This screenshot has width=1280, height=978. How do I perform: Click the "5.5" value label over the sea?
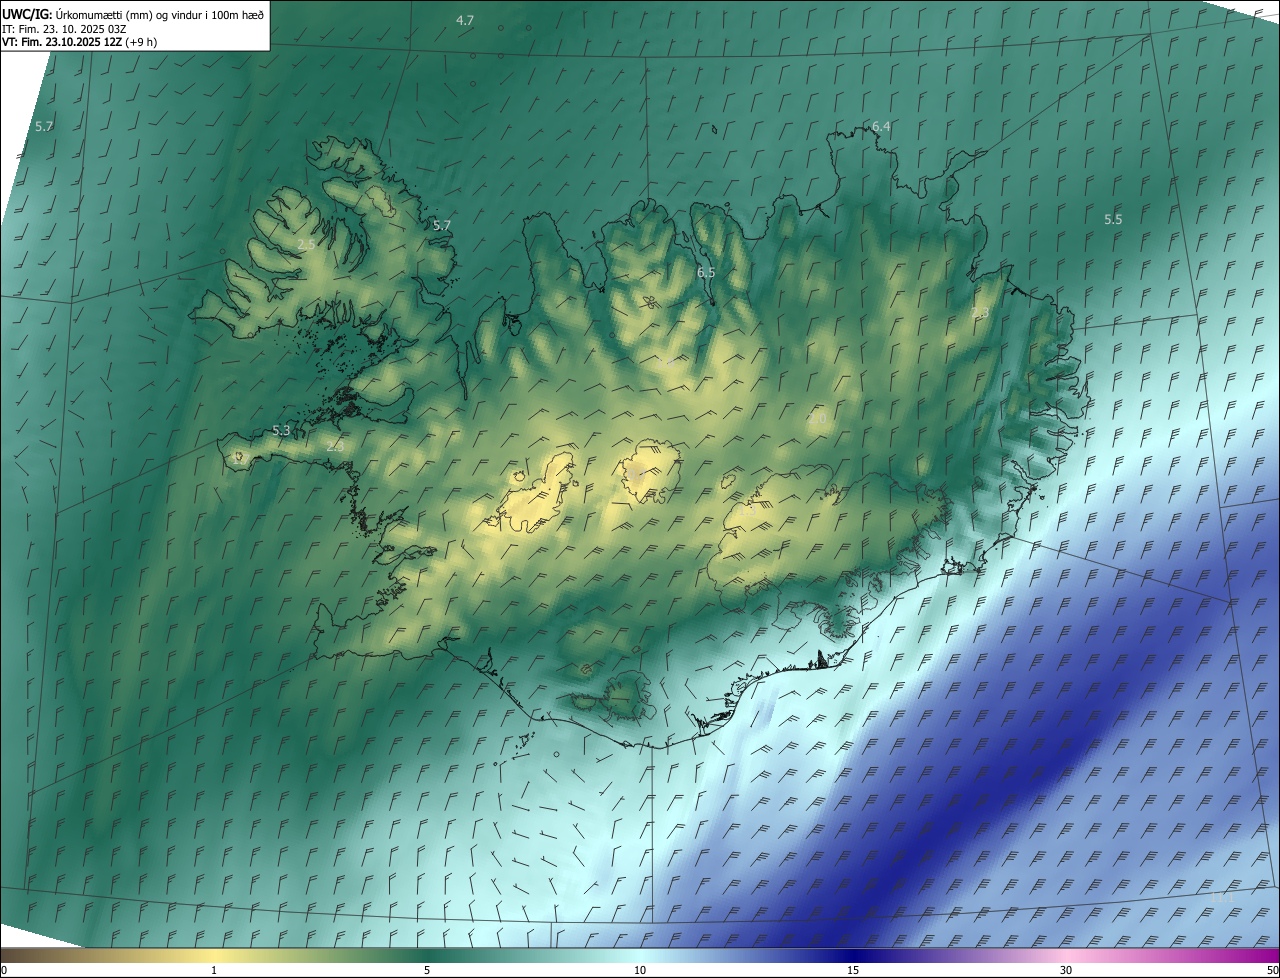[1113, 219]
